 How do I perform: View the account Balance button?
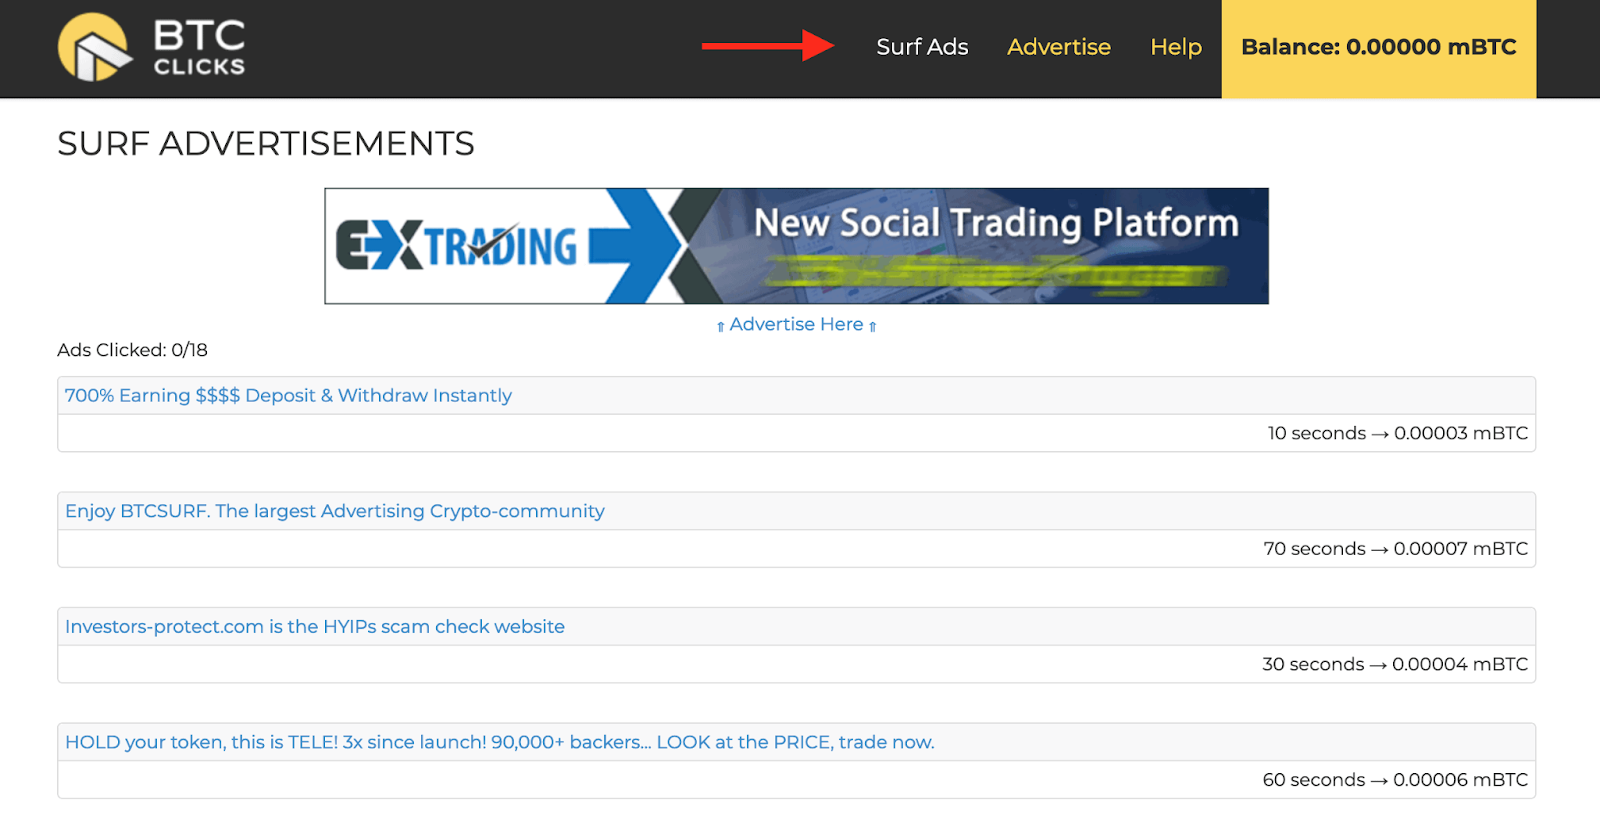[x=1379, y=48]
